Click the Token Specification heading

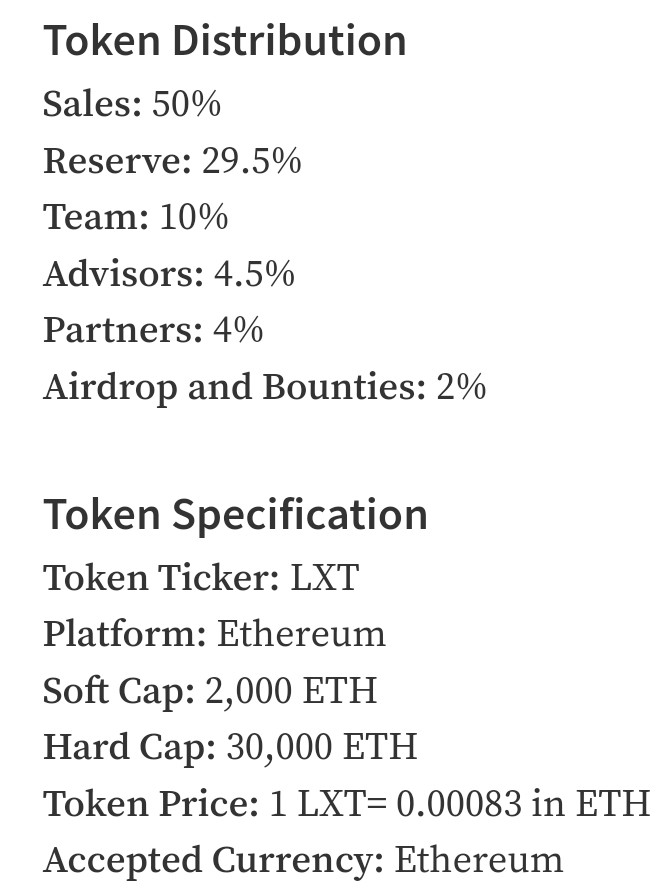click(x=235, y=515)
